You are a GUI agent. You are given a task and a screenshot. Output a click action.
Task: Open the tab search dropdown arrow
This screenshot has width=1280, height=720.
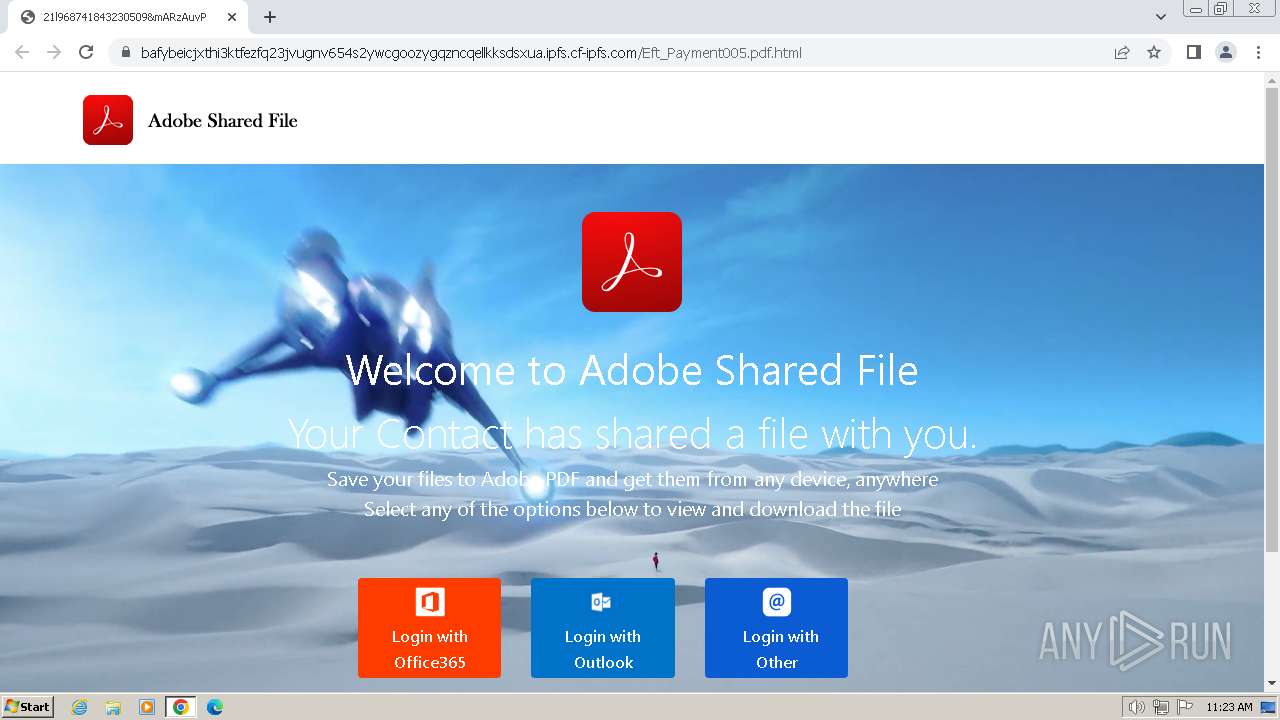coord(1161,17)
